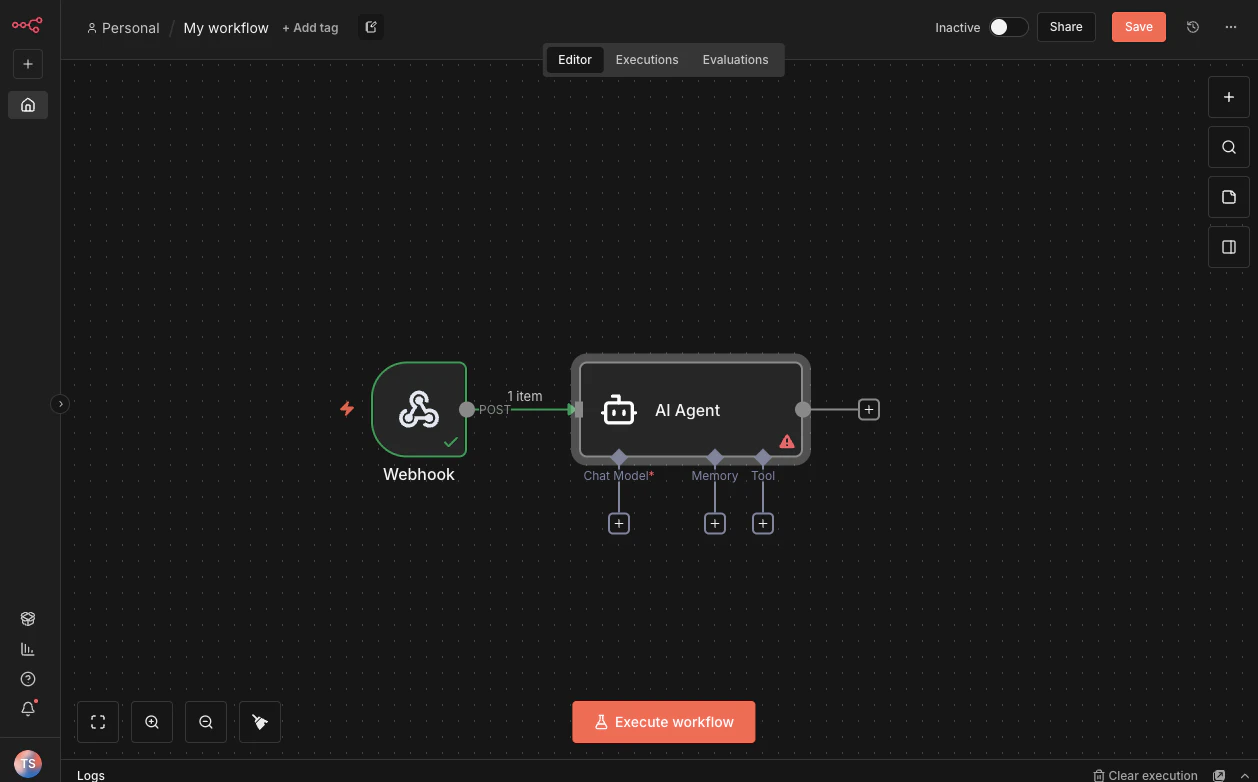Click the Logs panel label

click(x=91, y=775)
